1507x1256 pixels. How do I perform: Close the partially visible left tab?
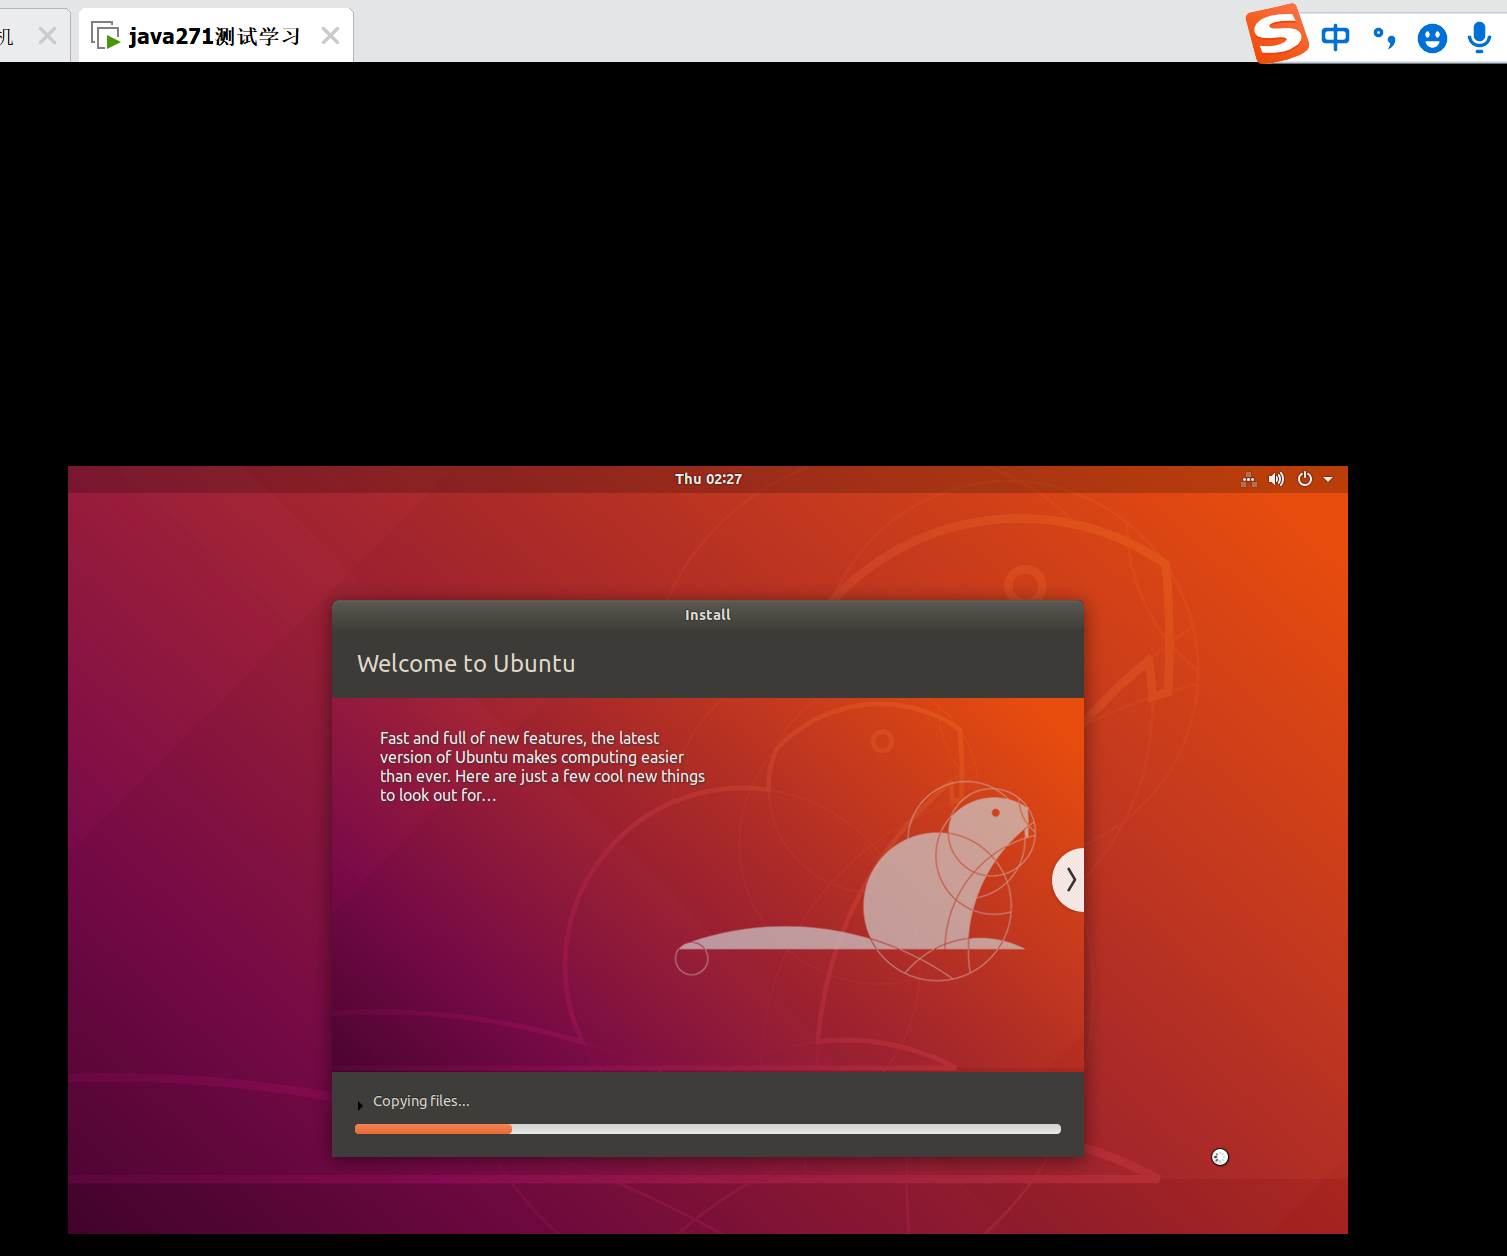47,36
